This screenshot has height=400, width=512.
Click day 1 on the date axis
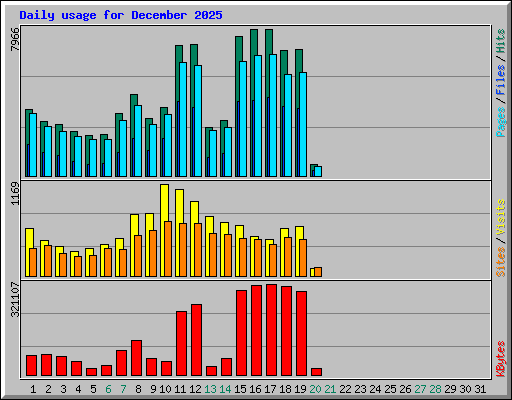pos(33,389)
